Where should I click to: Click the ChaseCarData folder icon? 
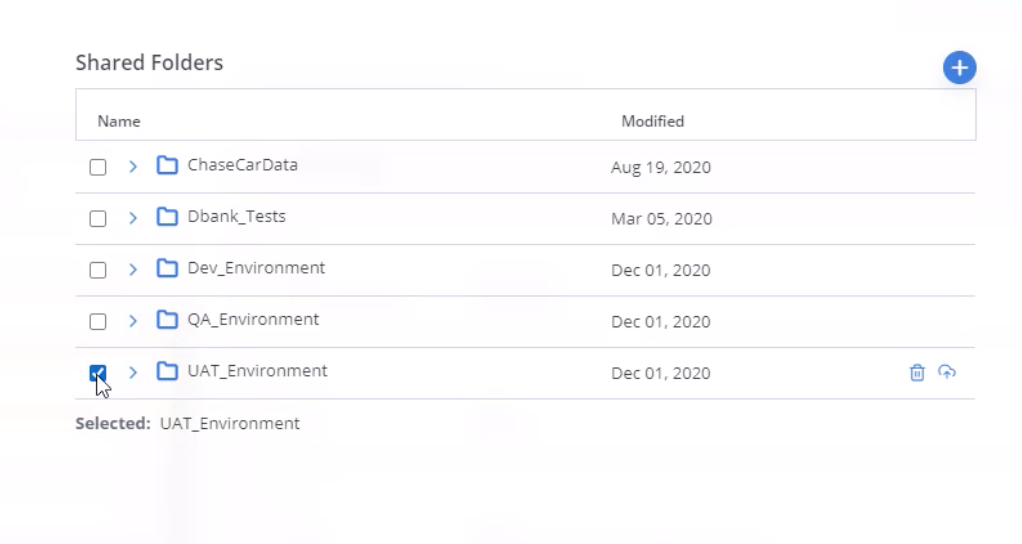(x=167, y=165)
